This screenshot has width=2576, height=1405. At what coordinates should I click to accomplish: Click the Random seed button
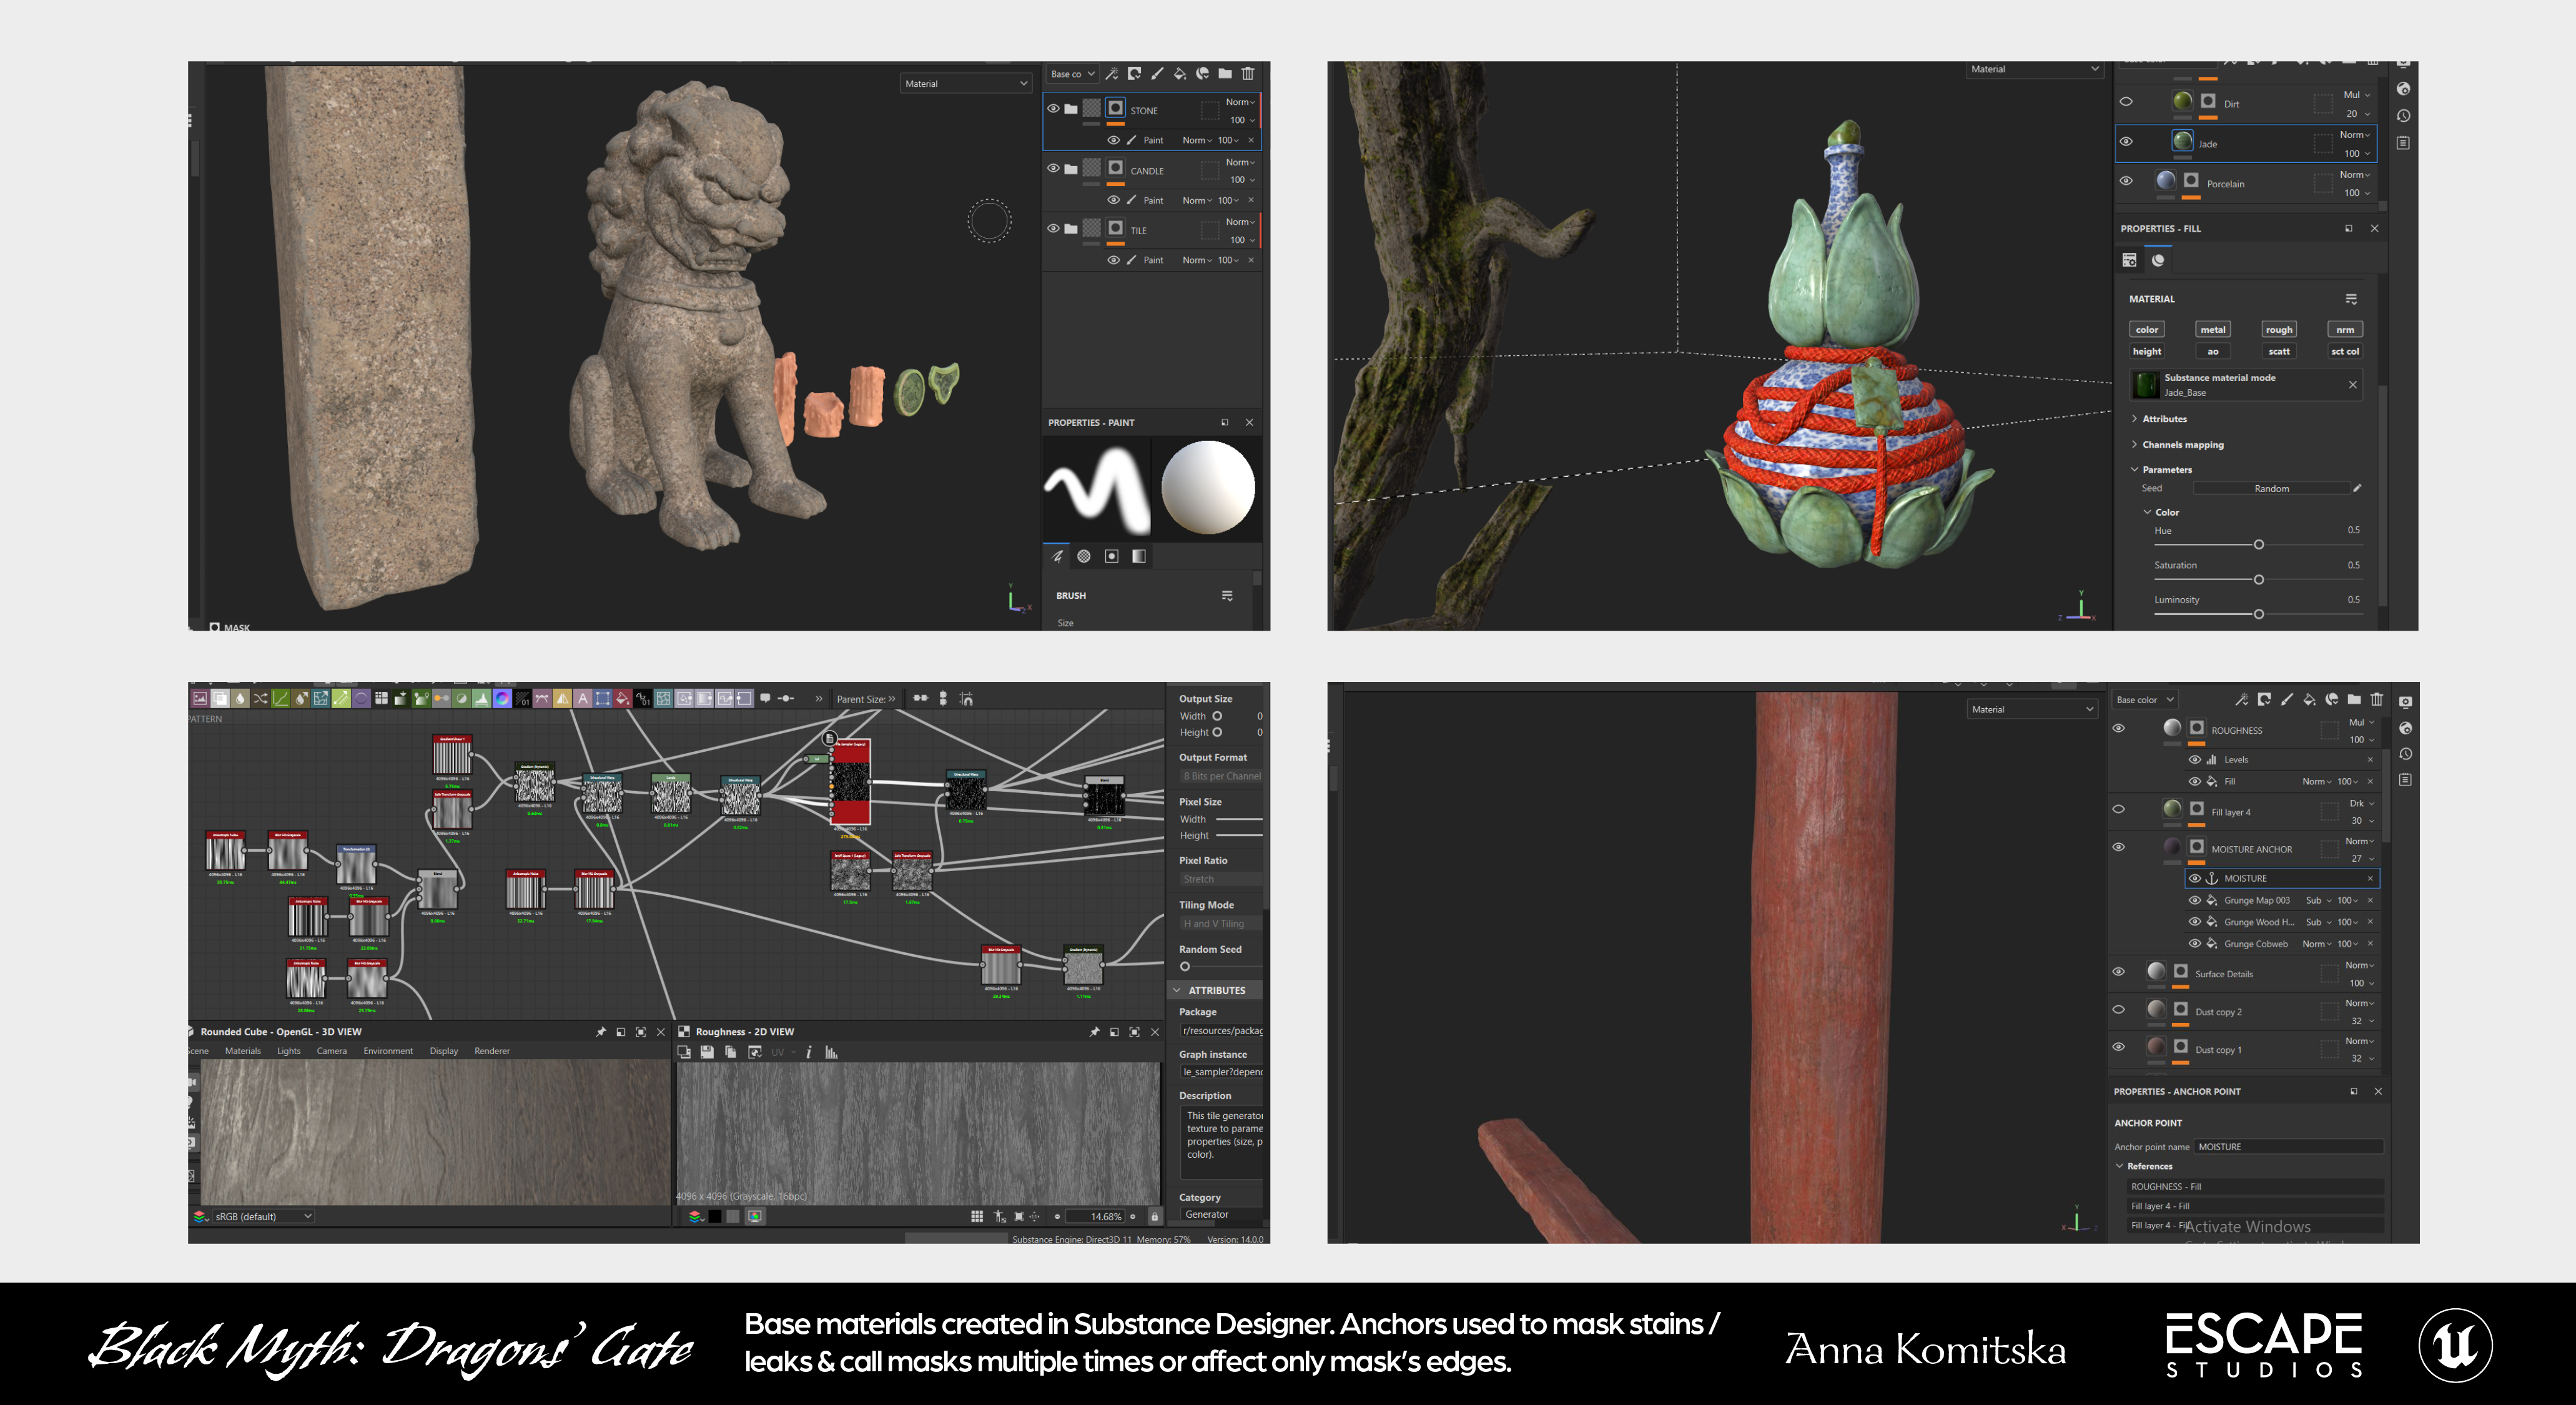(x=2271, y=489)
